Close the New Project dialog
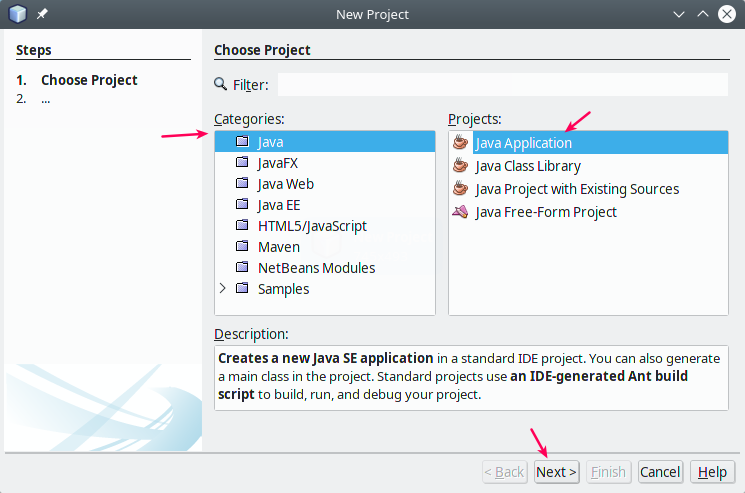745x493 pixels. [x=726, y=14]
